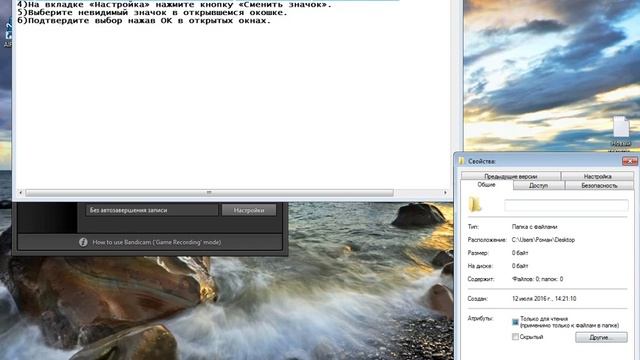Select the desktop file icon Новый
640x360 pixels.
coord(621,133)
